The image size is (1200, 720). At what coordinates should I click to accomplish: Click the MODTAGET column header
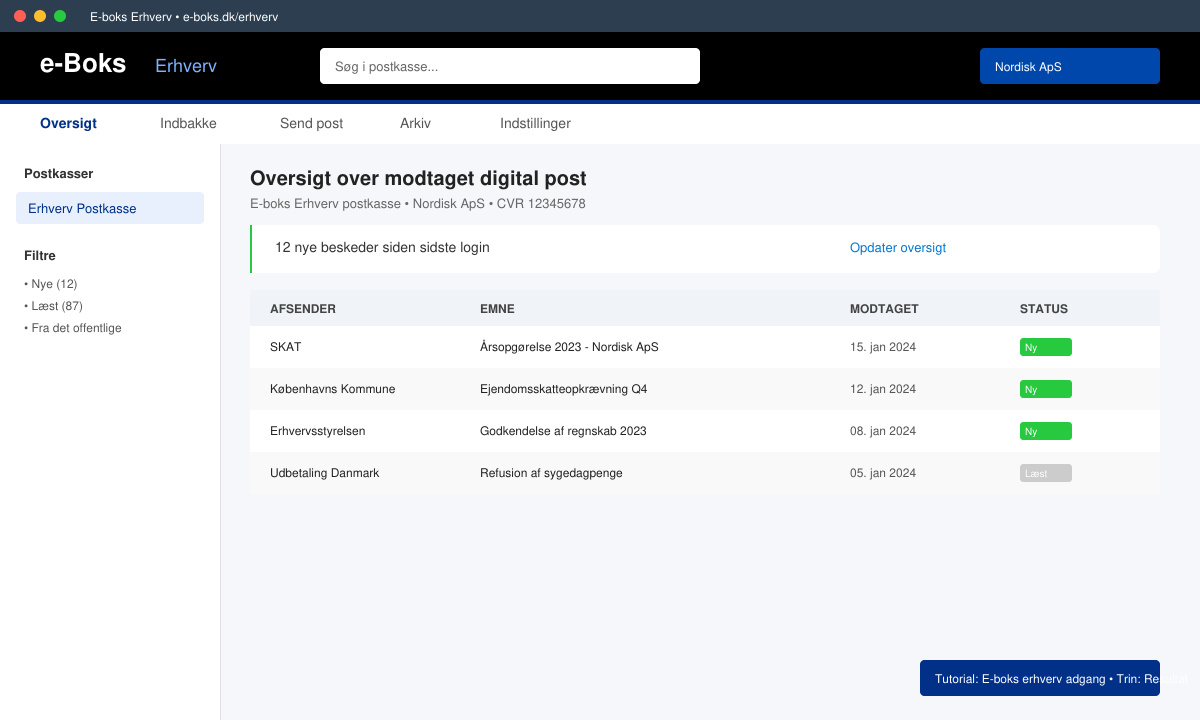884,309
